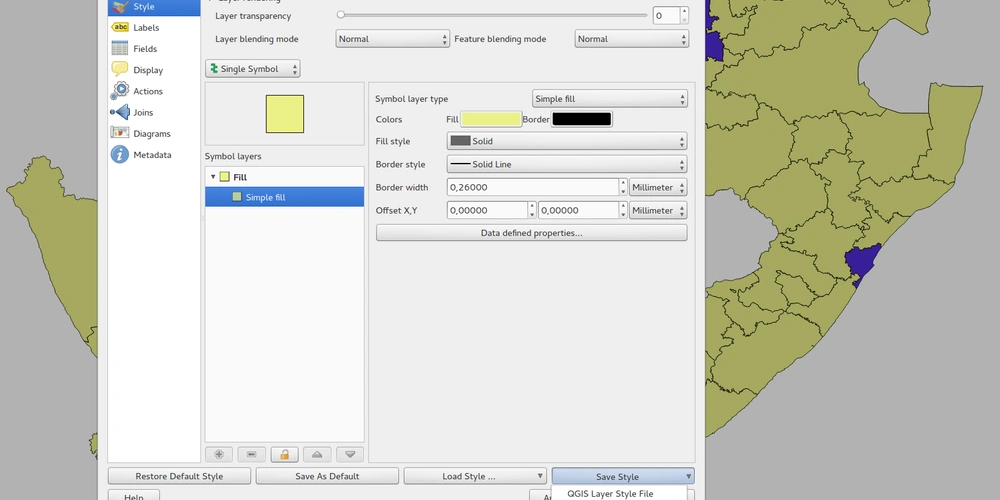Click the remove symbol layer minus icon
This screenshot has width=1000, height=500.
251,454
